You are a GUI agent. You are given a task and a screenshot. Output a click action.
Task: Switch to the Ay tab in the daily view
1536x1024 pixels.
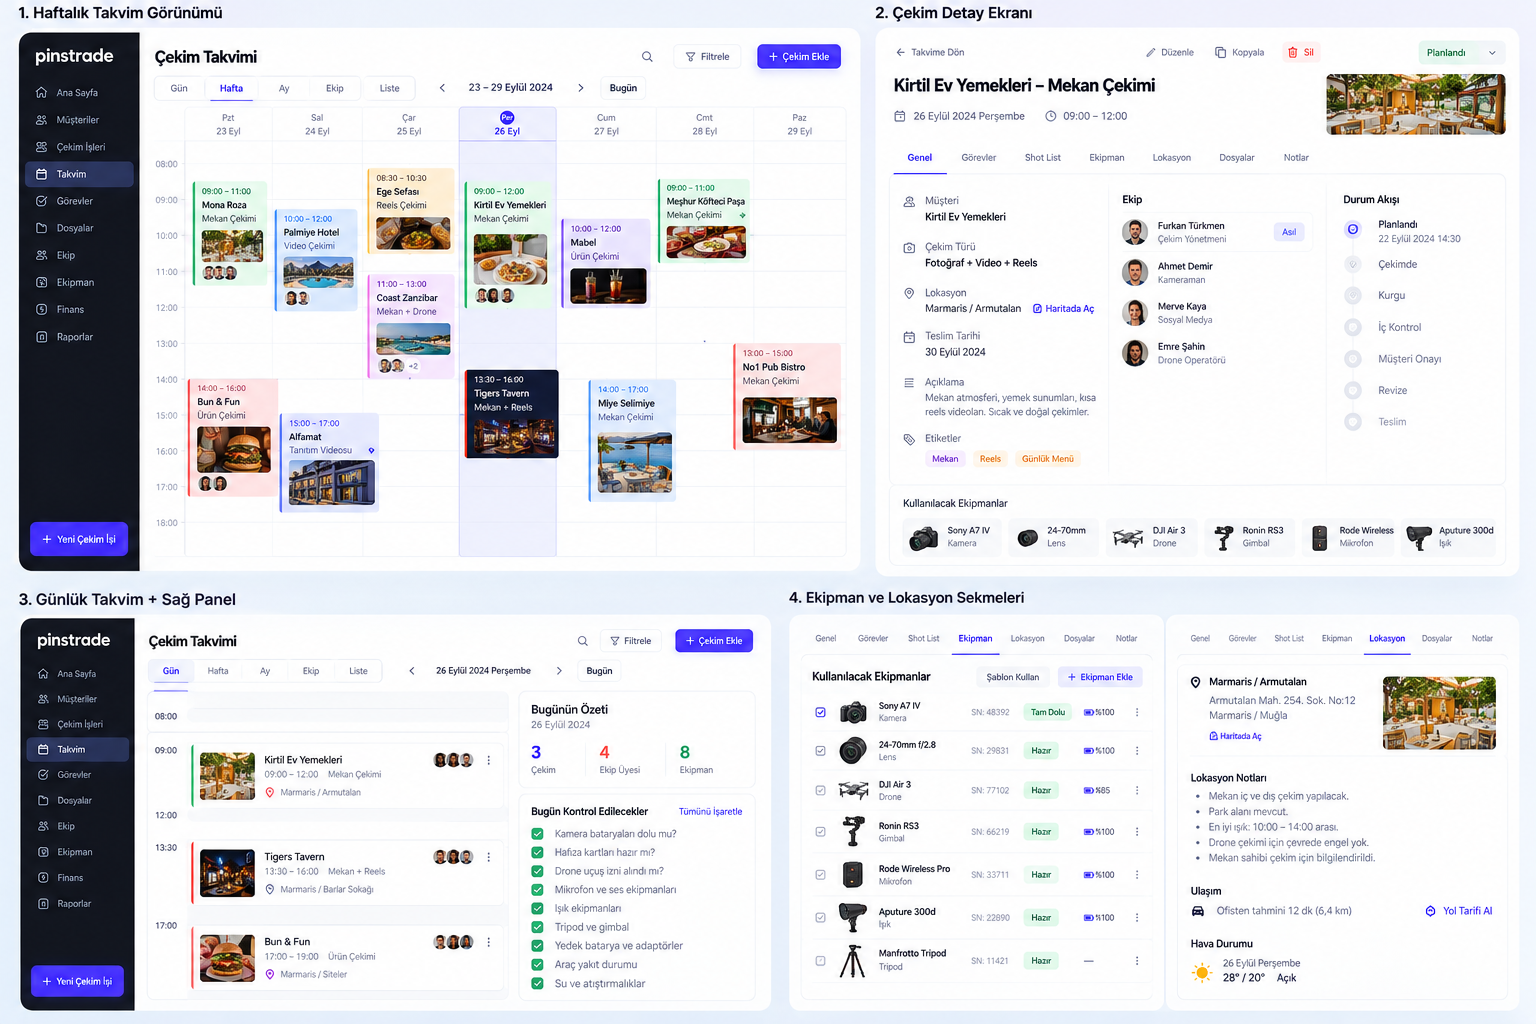[x=265, y=671]
